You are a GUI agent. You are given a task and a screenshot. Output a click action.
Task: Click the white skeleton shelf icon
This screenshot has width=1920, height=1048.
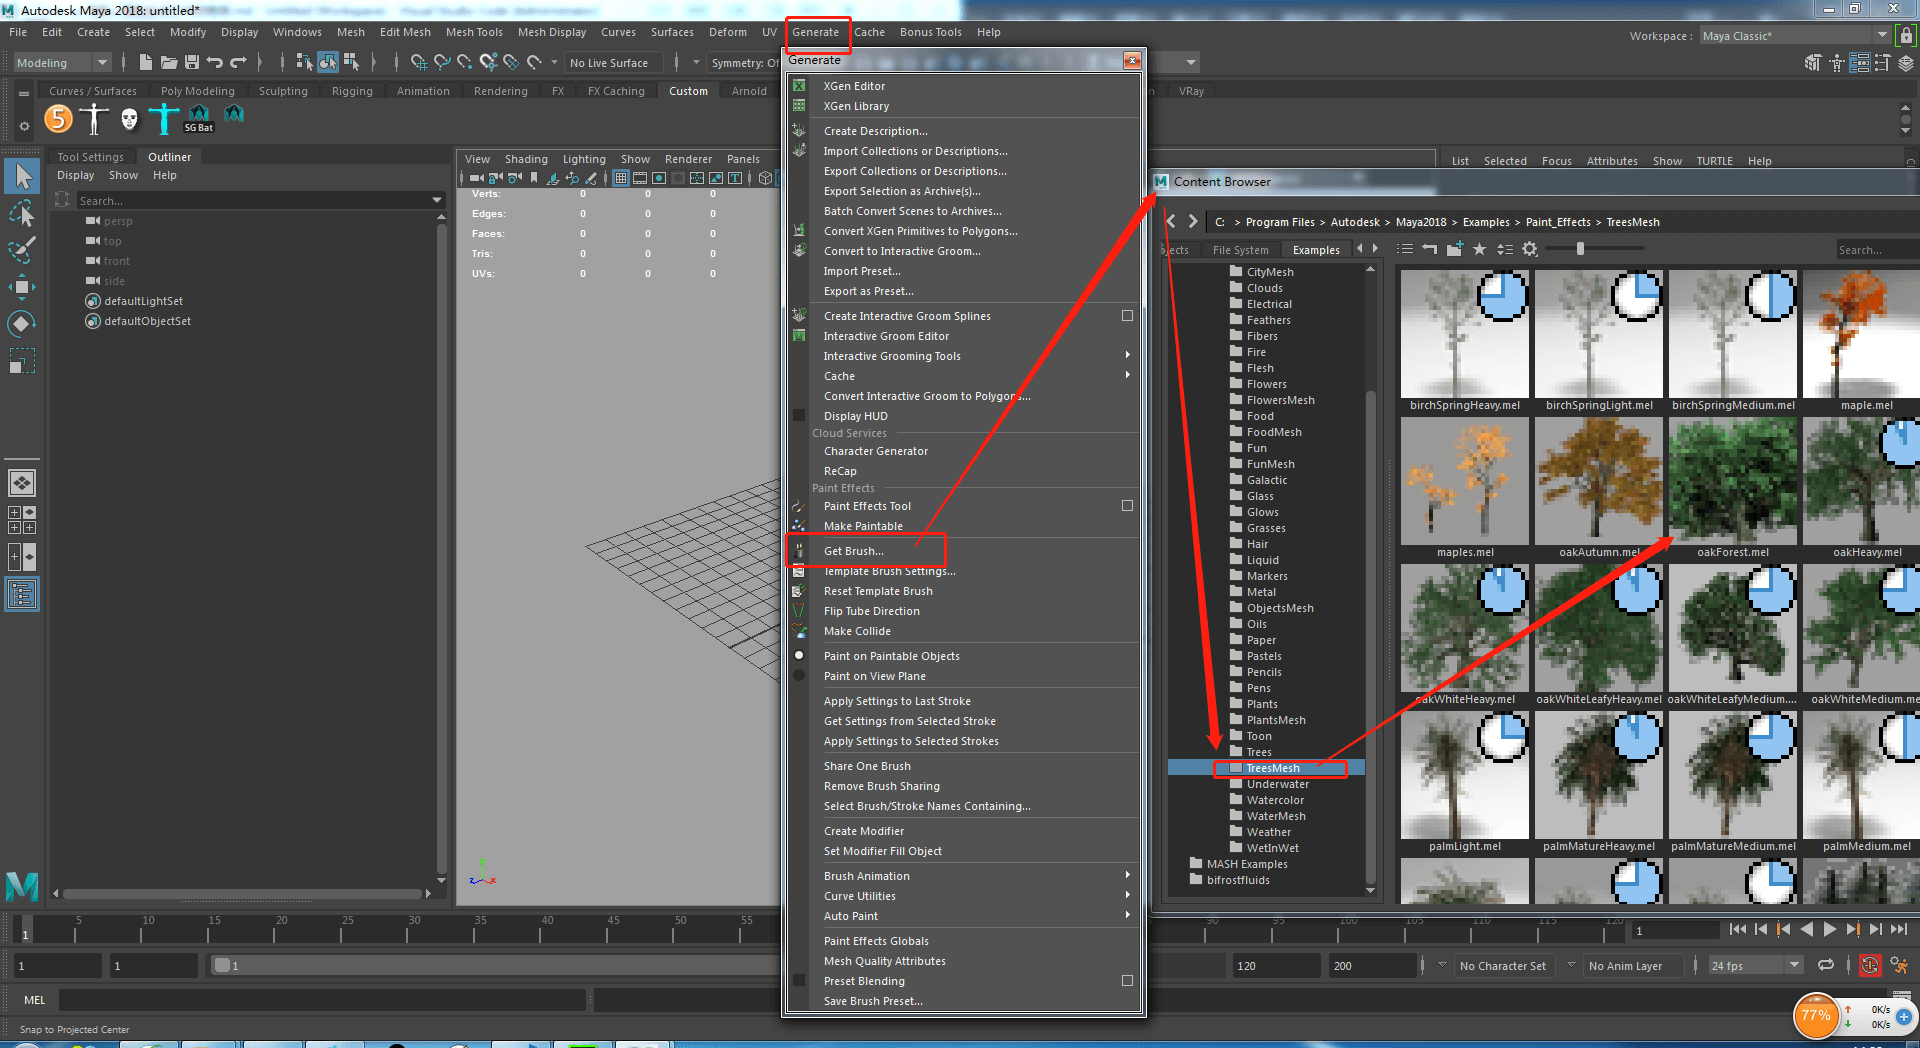point(94,119)
